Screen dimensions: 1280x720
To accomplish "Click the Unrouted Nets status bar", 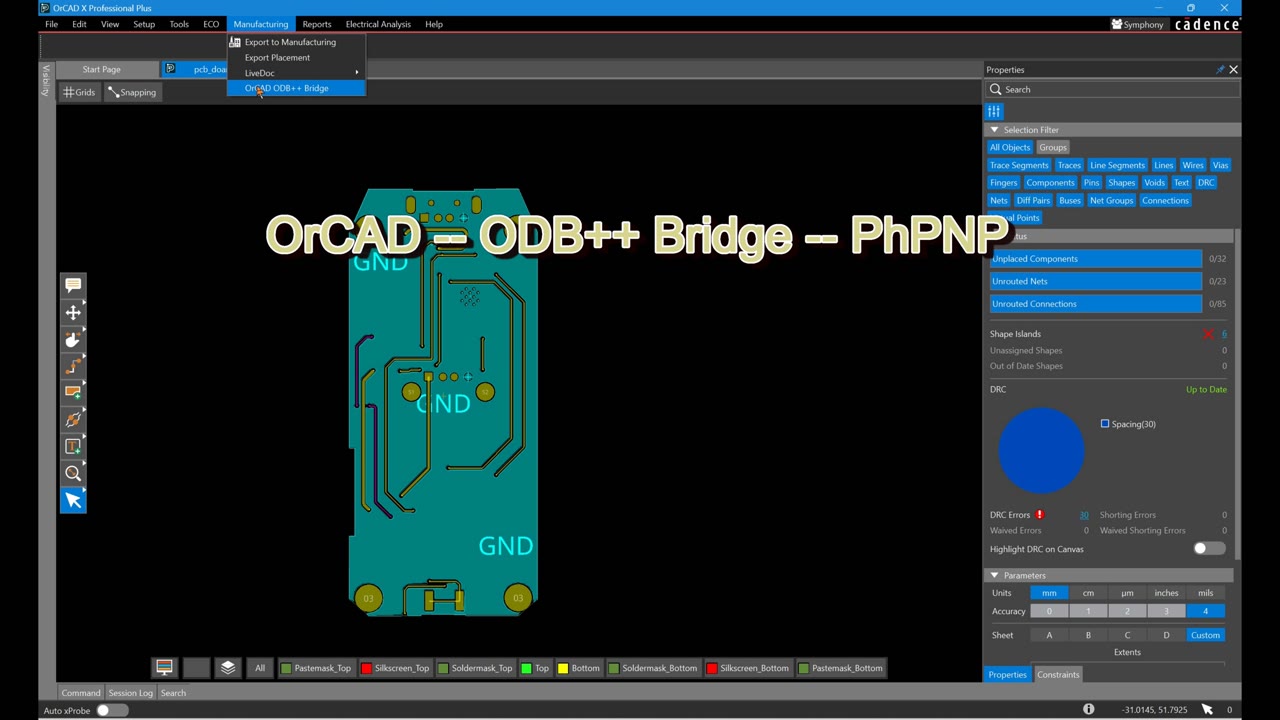I will (1095, 281).
